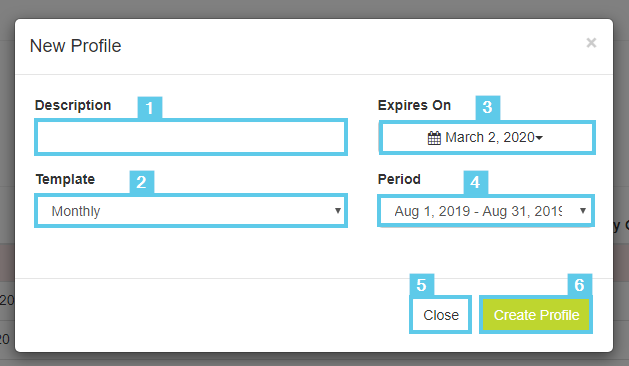Focus the Description text field
Viewport: 629px width, 366px height.
[191, 137]
